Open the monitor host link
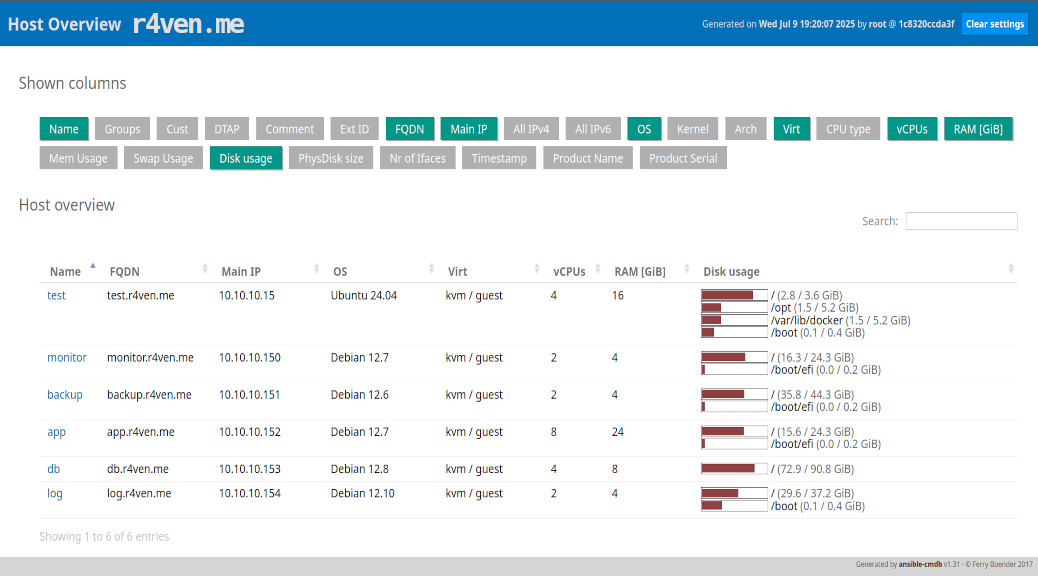 click(67, 358)
